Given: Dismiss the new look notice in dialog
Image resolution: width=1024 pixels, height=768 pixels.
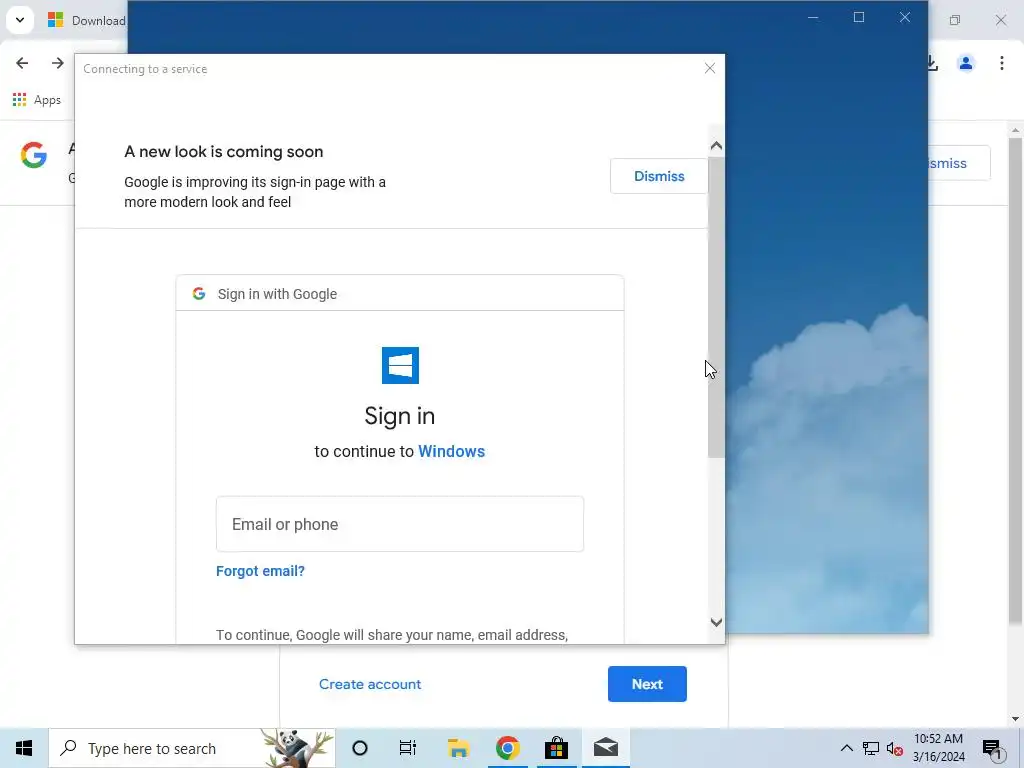Looking at the screenshot, I should 659,176.
